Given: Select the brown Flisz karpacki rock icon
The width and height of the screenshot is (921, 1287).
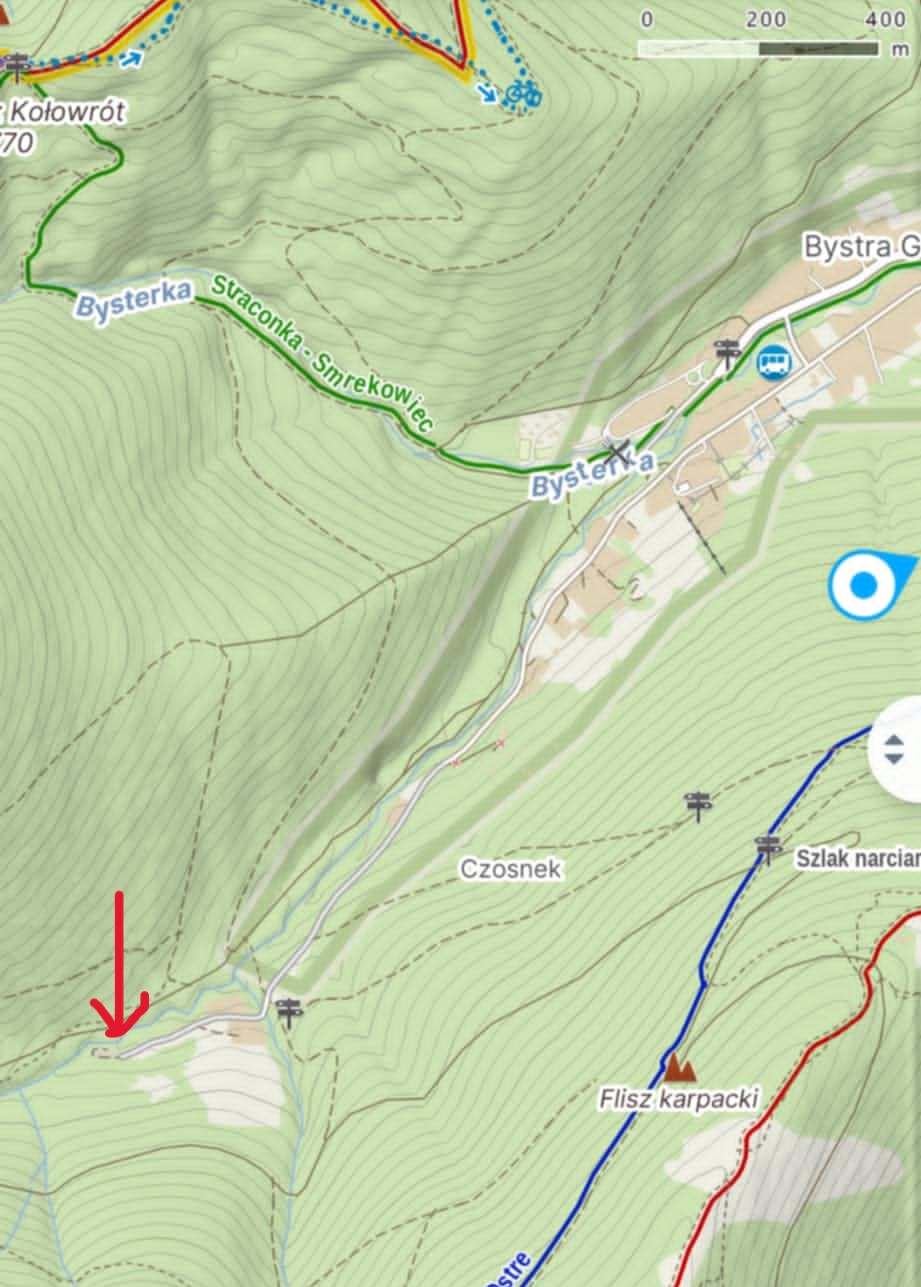Looking at the screenshot, I should point(682,1069).
